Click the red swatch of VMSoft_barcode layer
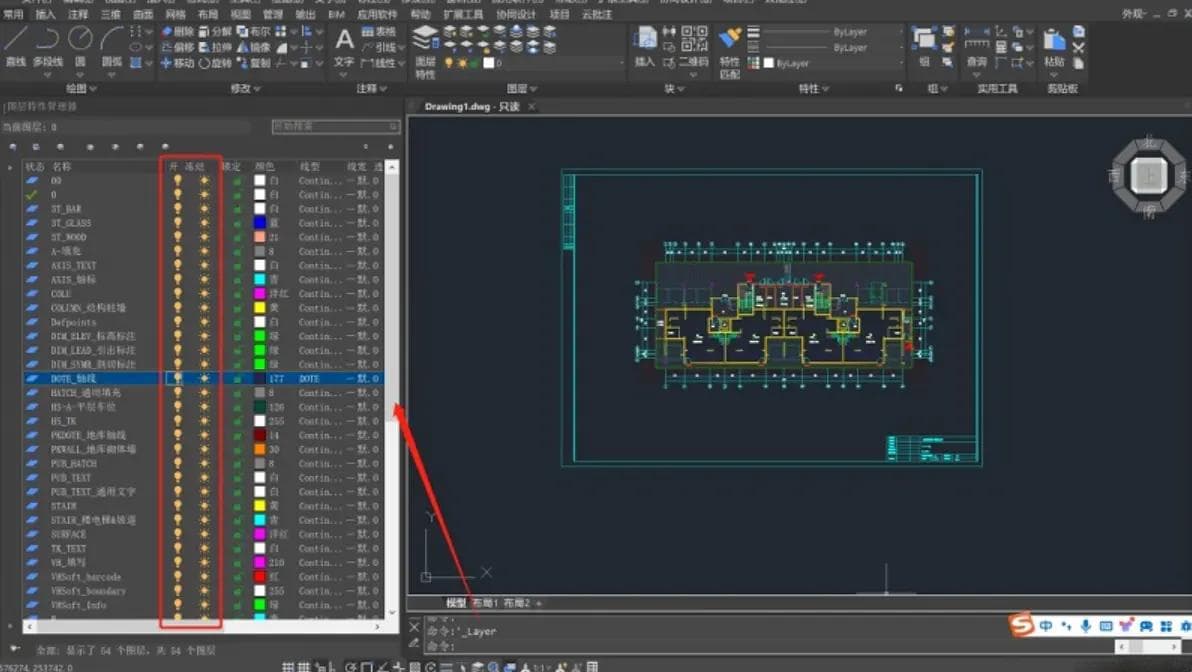1192x672 pixels. 259,576
